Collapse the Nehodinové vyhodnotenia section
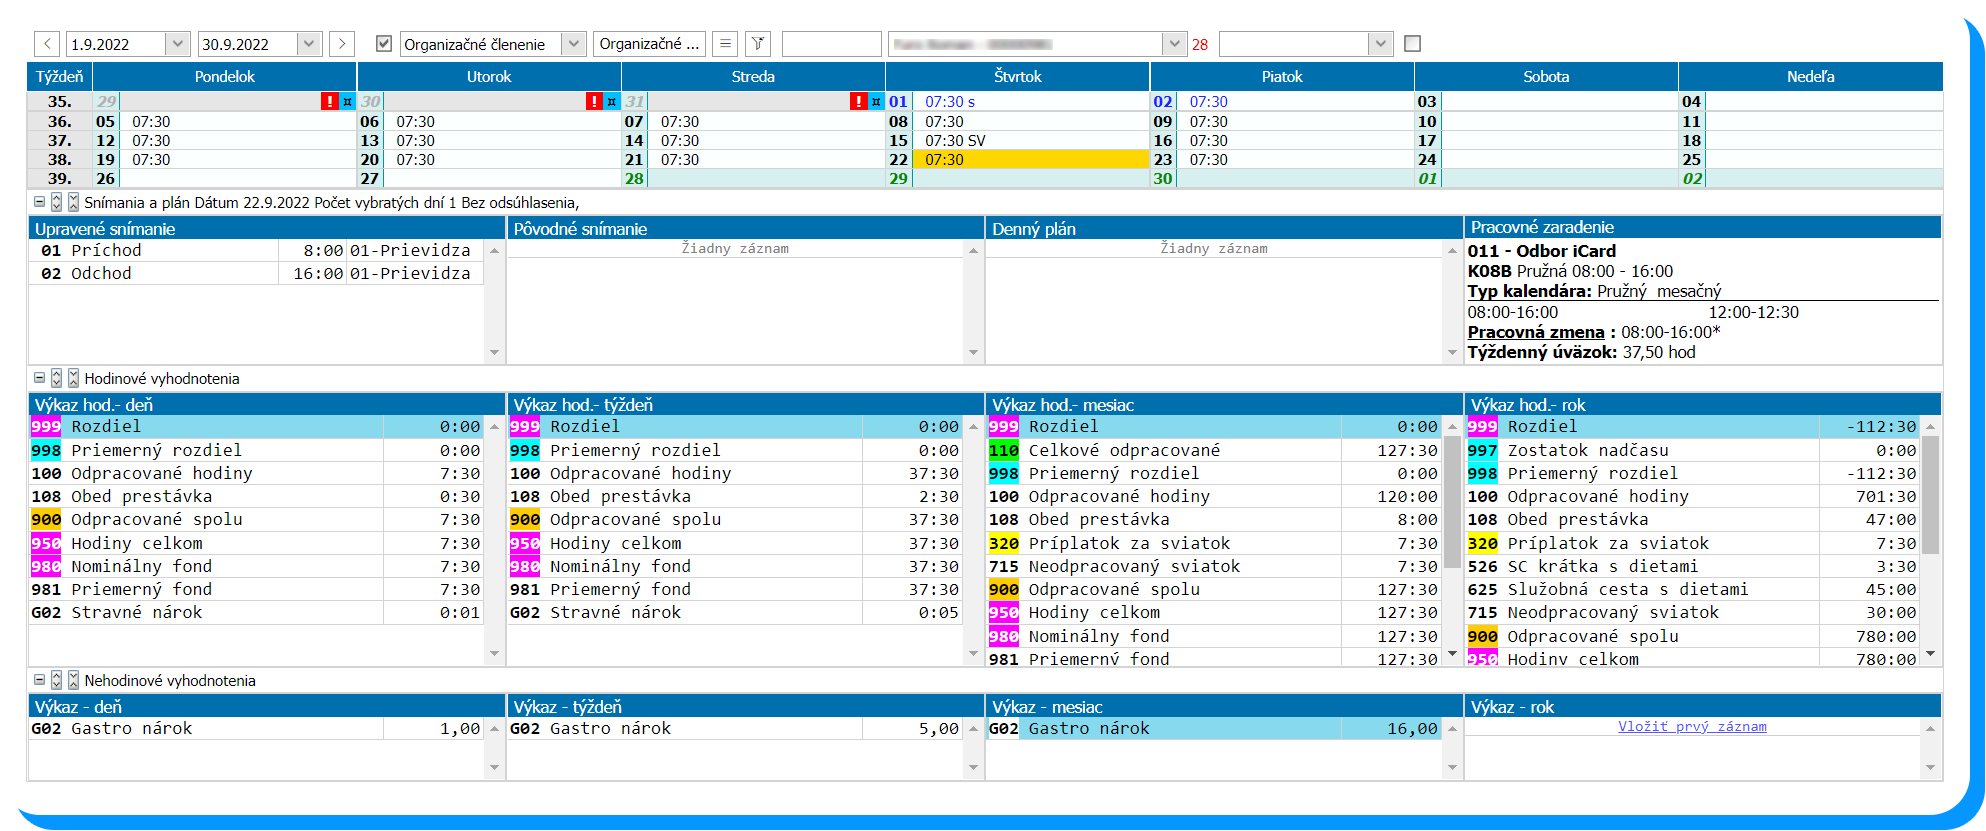 click(x=40, y=680)
